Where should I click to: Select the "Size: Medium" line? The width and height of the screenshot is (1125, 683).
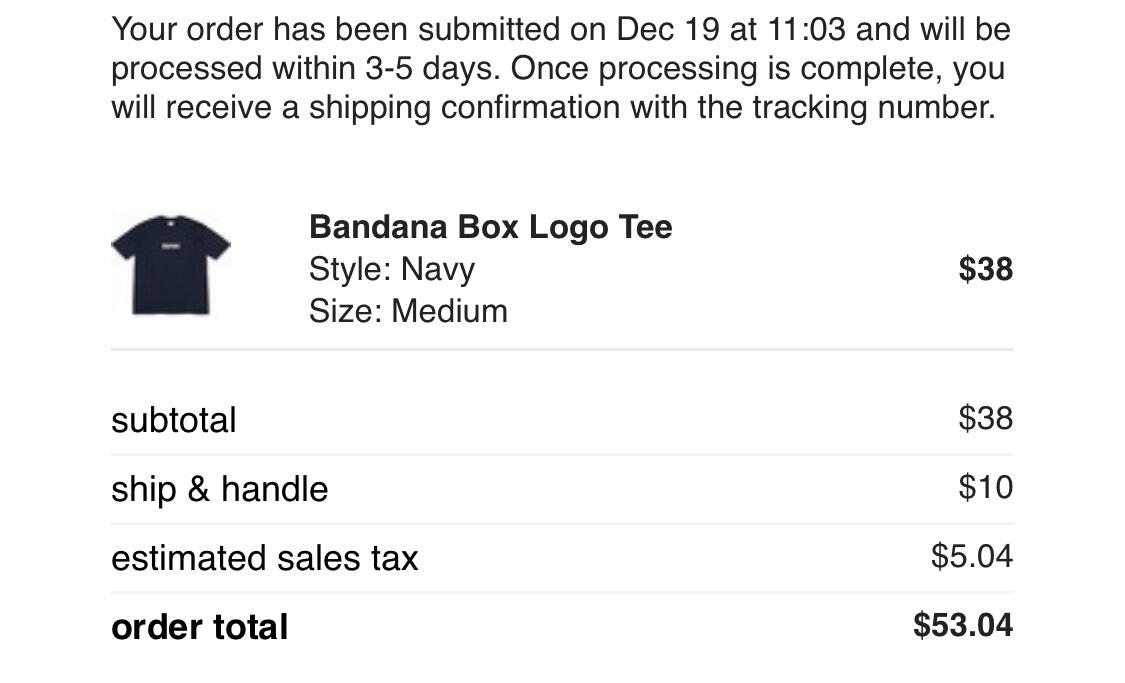pos(408,311)
